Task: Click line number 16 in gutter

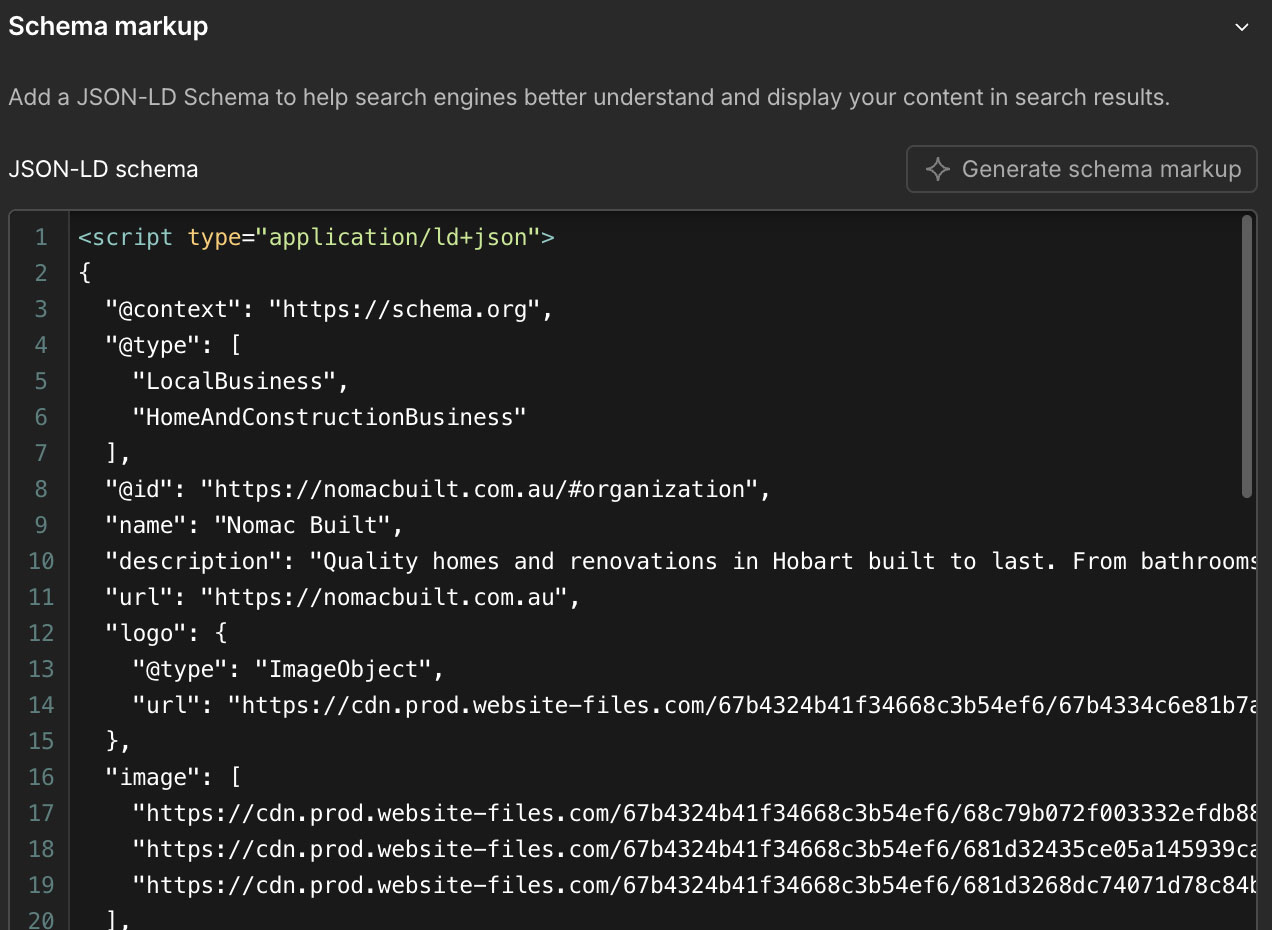Action: (x=41, y=777)
